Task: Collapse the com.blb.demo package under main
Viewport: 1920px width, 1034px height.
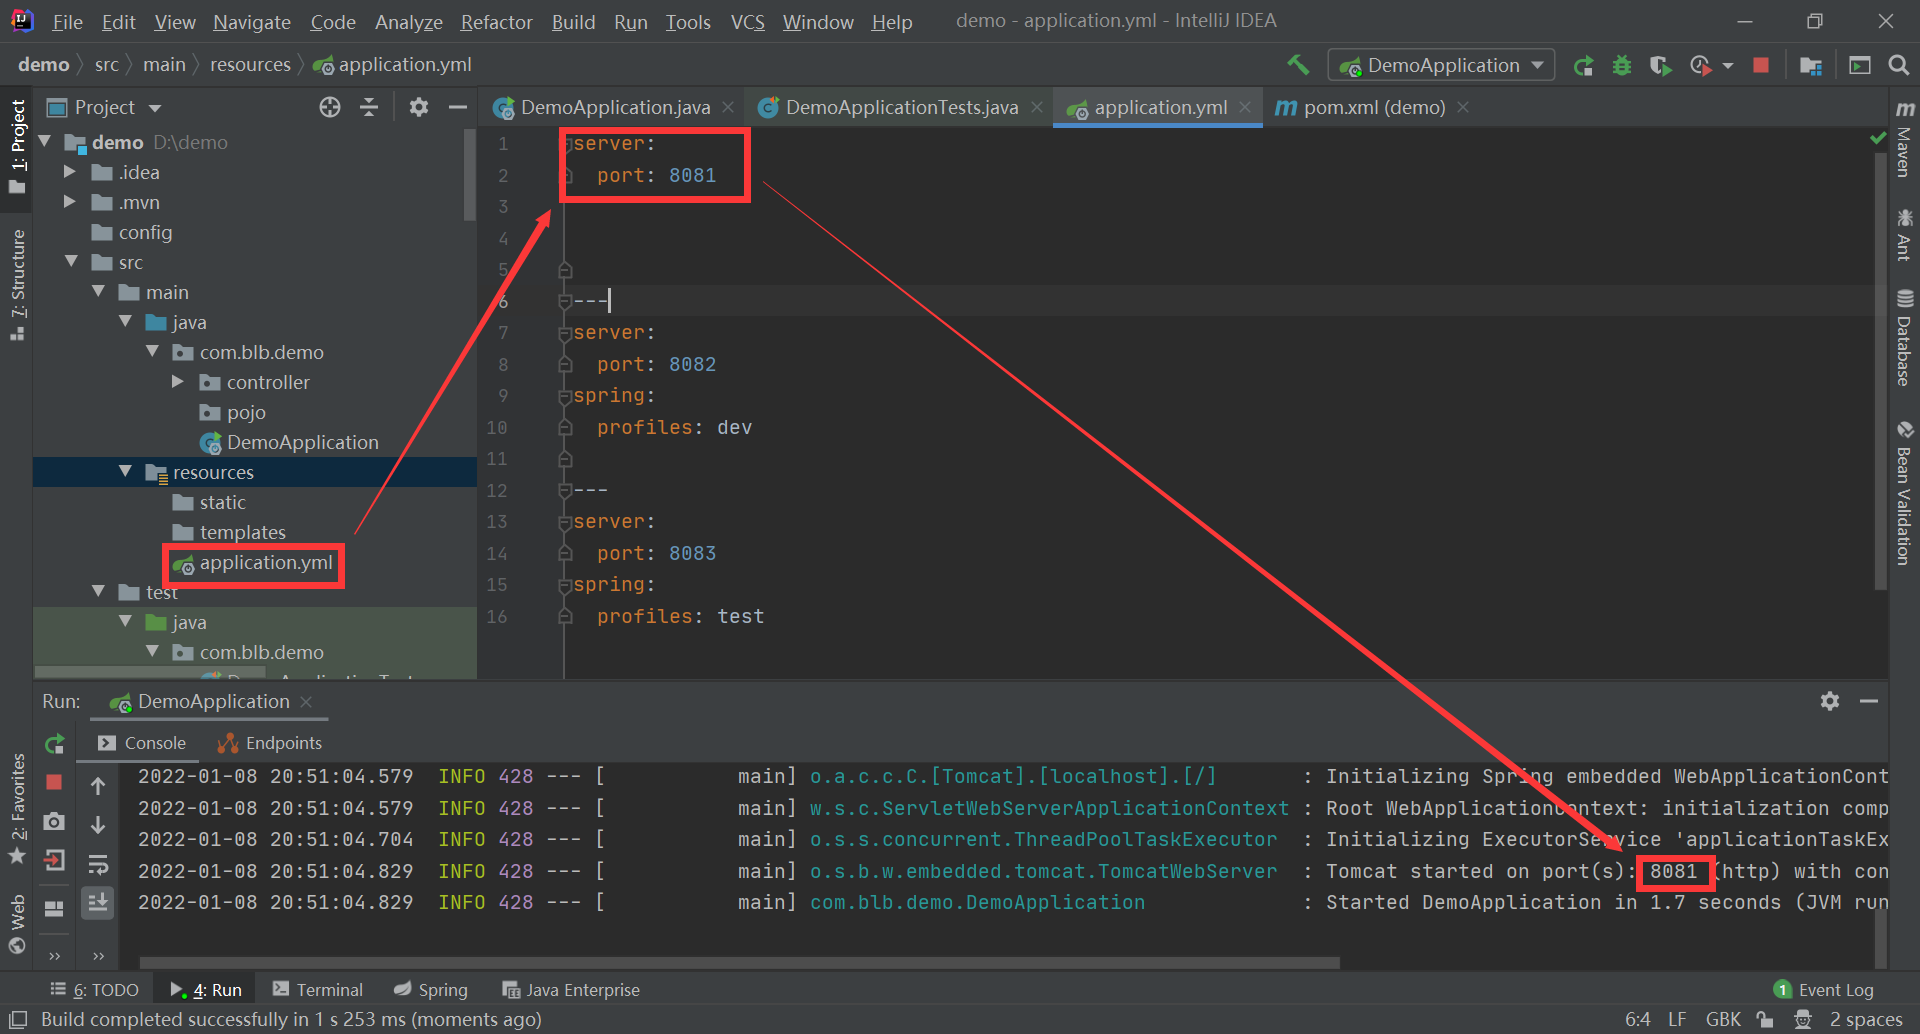Action: pyautogui.click(x=152, y=352)
